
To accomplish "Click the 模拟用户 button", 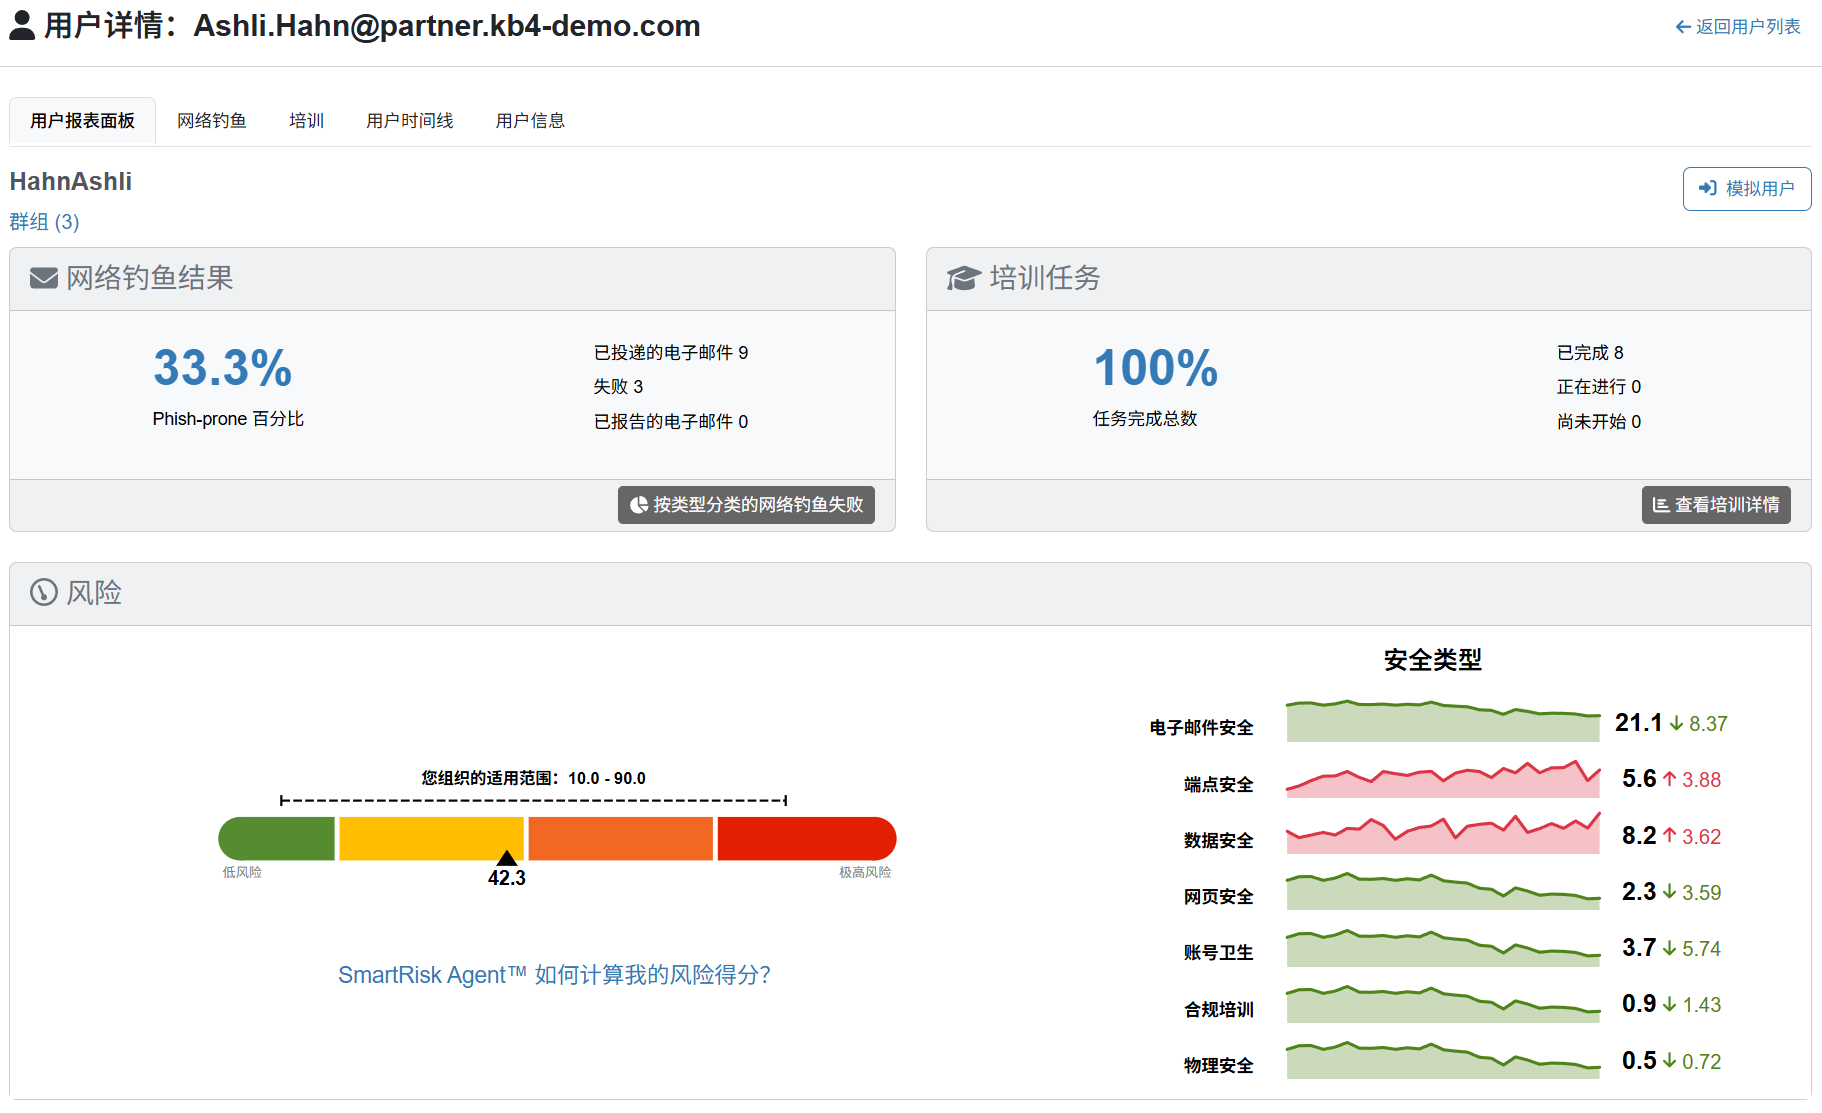I will coord(1746,189).
